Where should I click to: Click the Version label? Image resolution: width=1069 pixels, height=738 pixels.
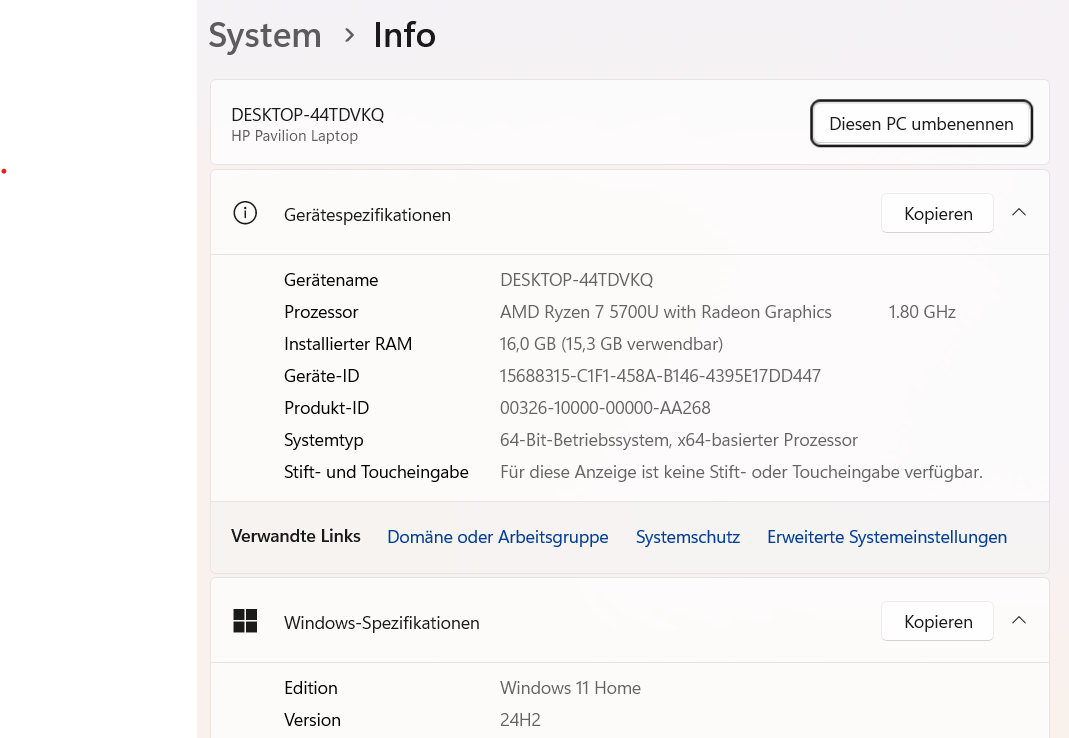click(312, 720)
